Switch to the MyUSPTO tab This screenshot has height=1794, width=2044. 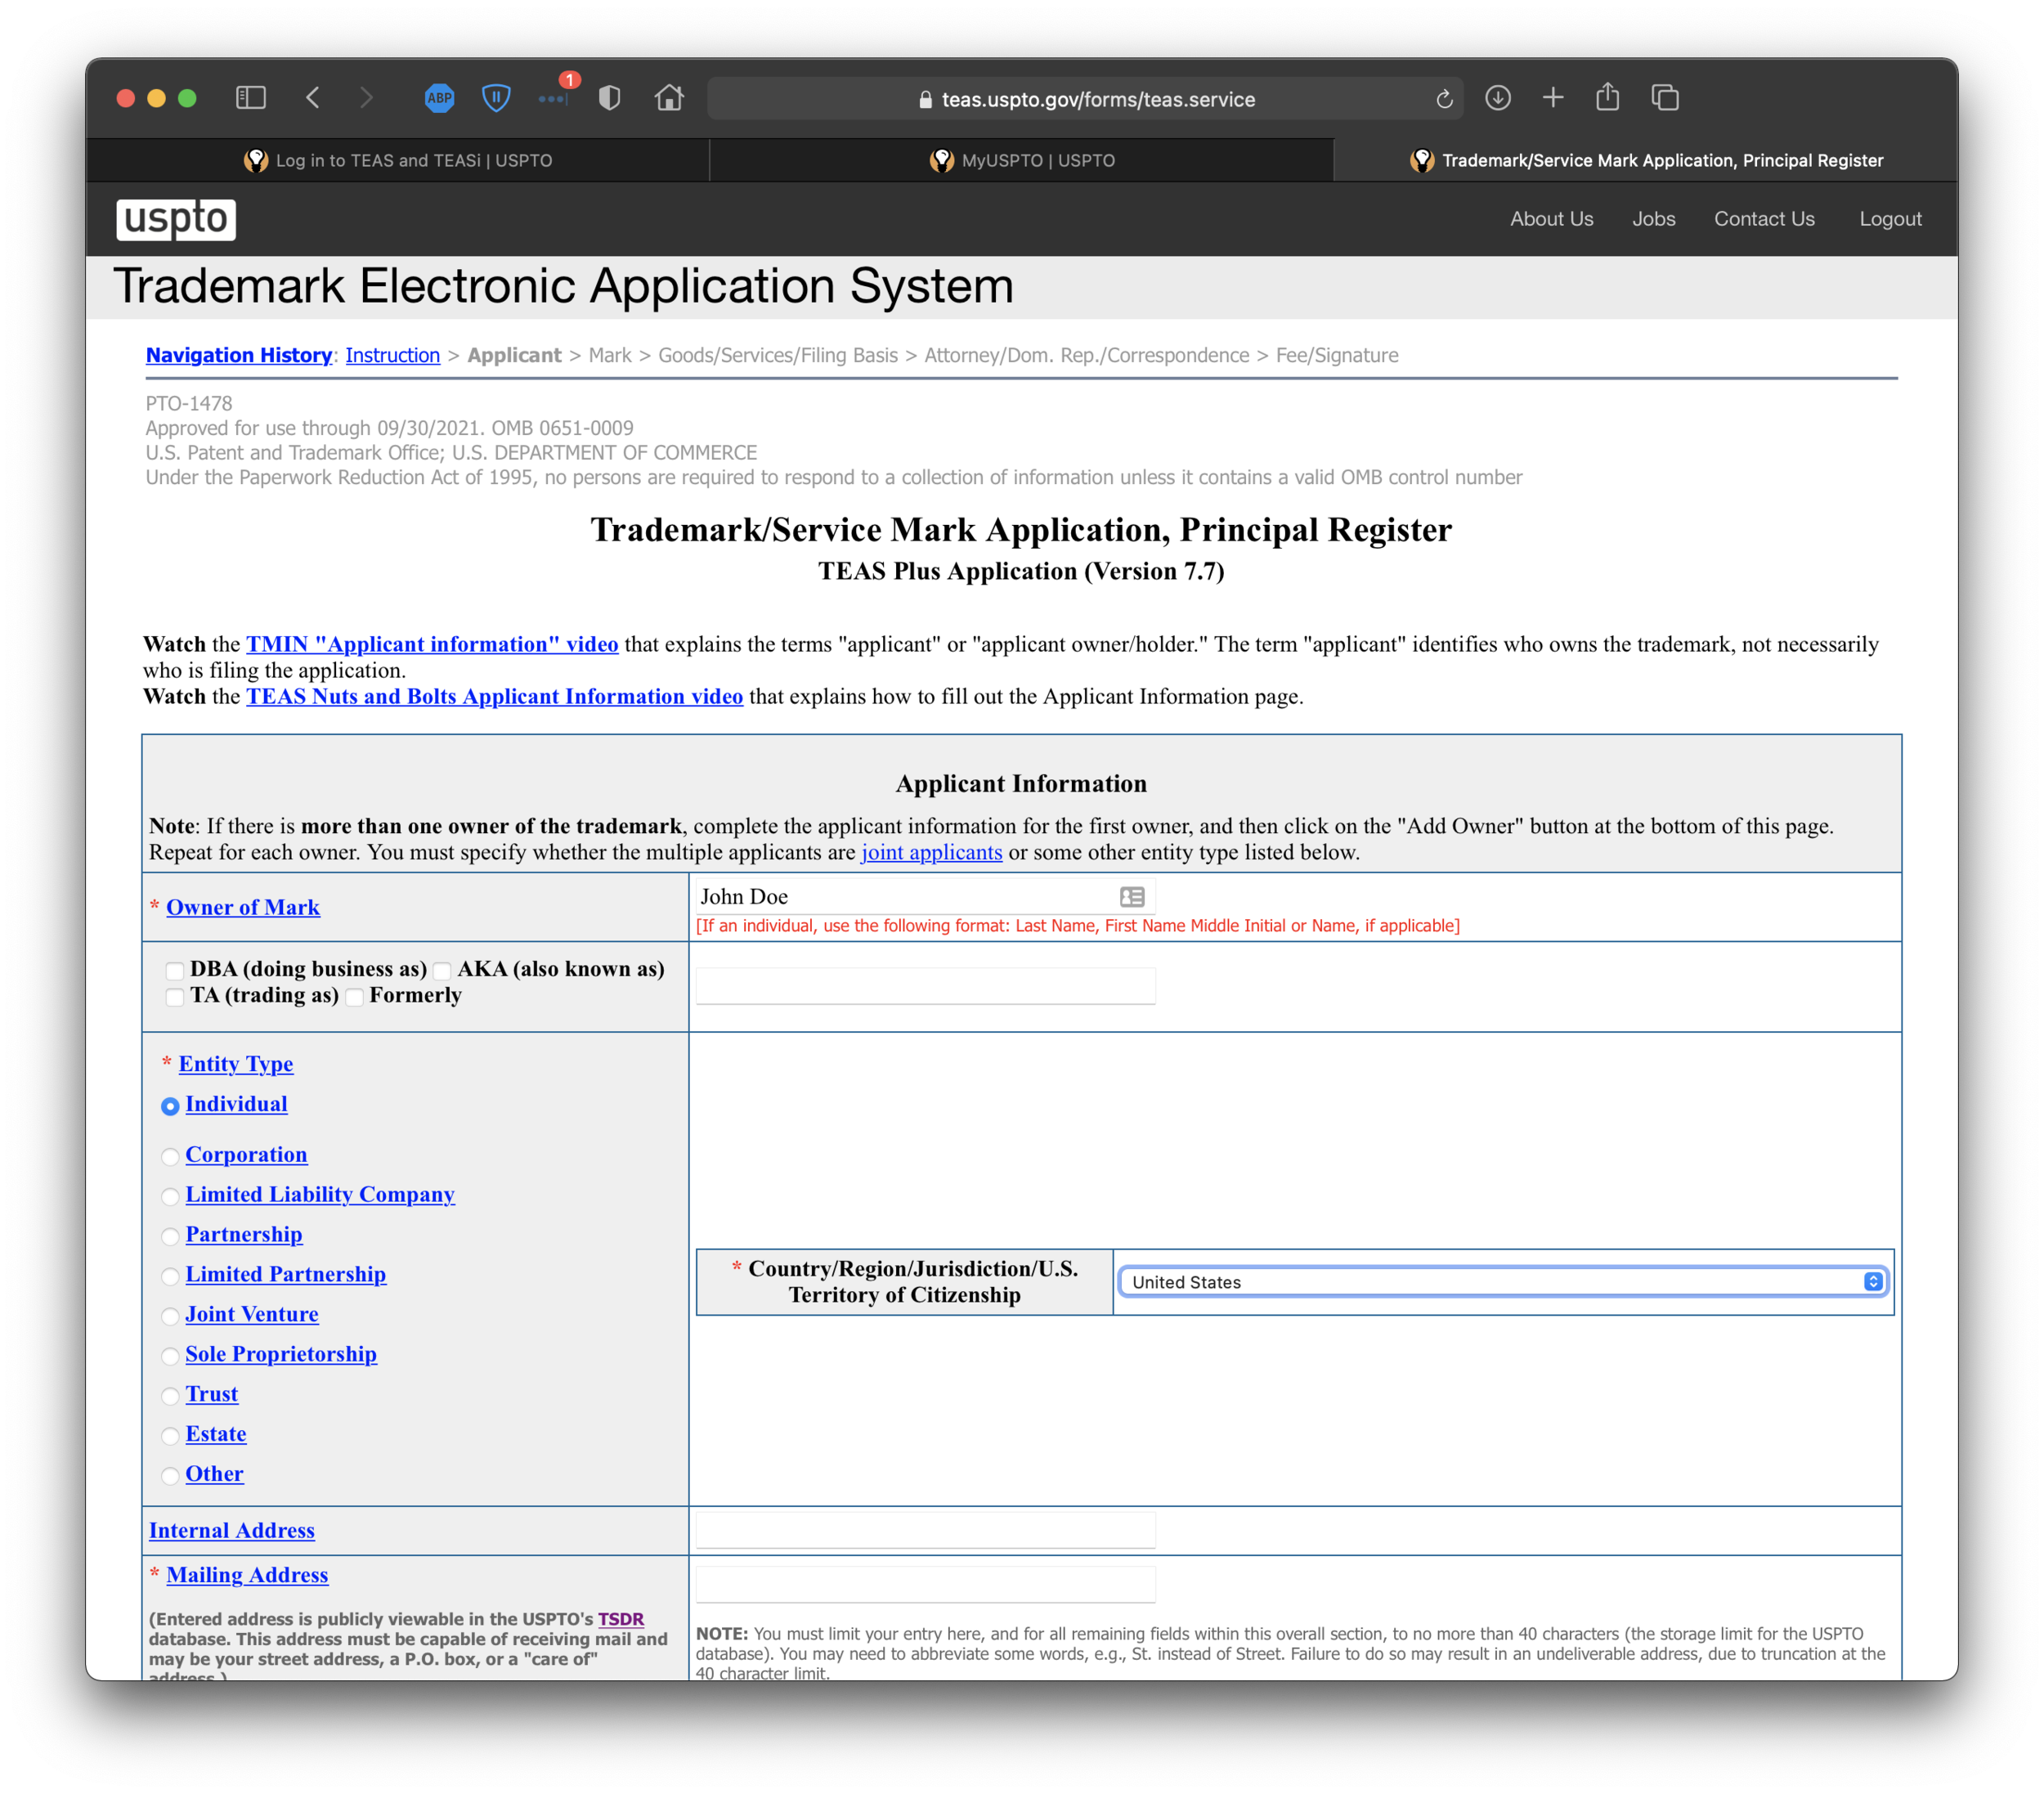pyautogui.click(x=1022, y=160)
